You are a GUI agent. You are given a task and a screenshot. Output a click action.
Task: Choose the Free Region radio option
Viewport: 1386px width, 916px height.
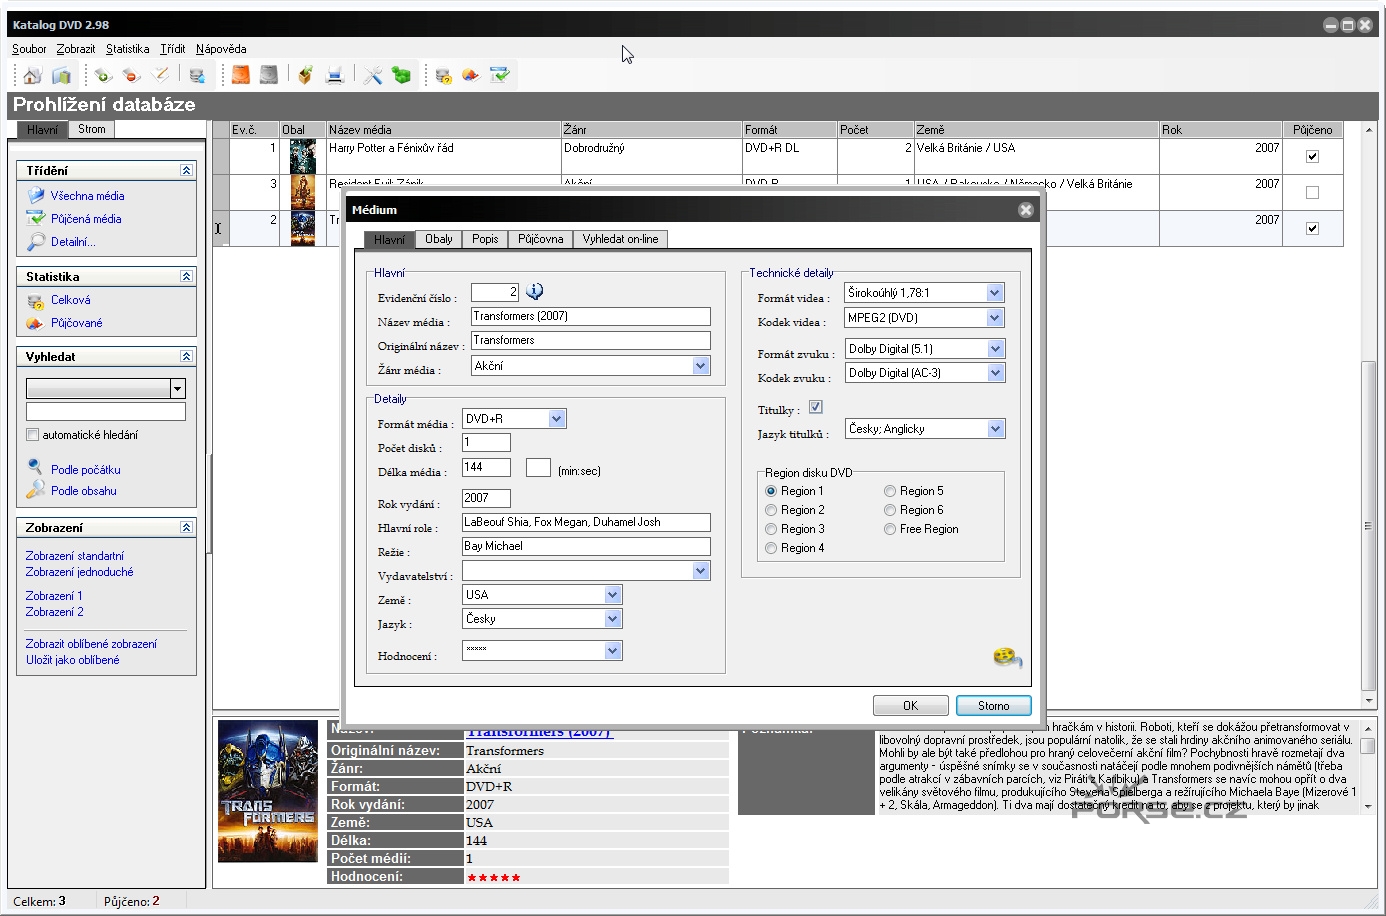(890, 529)
